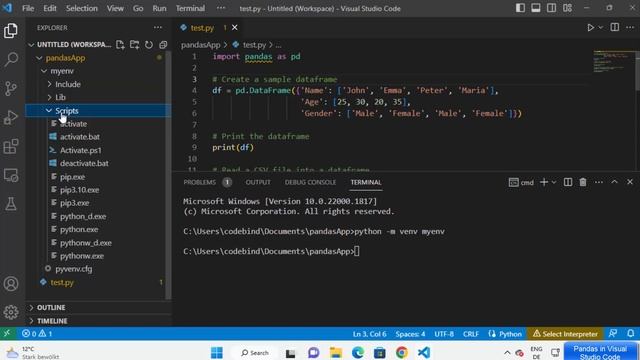
Task: Close the terminal panel
Action: pyautogui.click(x=630, y=182)
